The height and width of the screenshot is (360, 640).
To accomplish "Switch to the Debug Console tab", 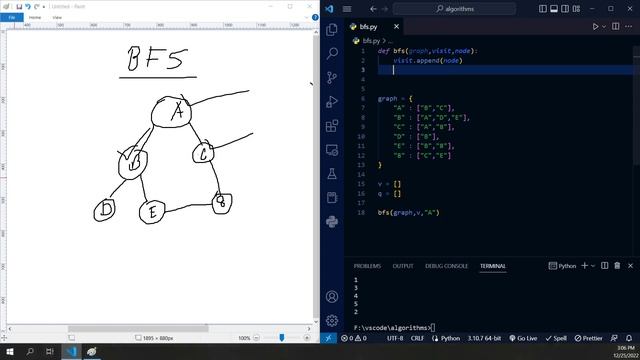I will coord(446,266).
